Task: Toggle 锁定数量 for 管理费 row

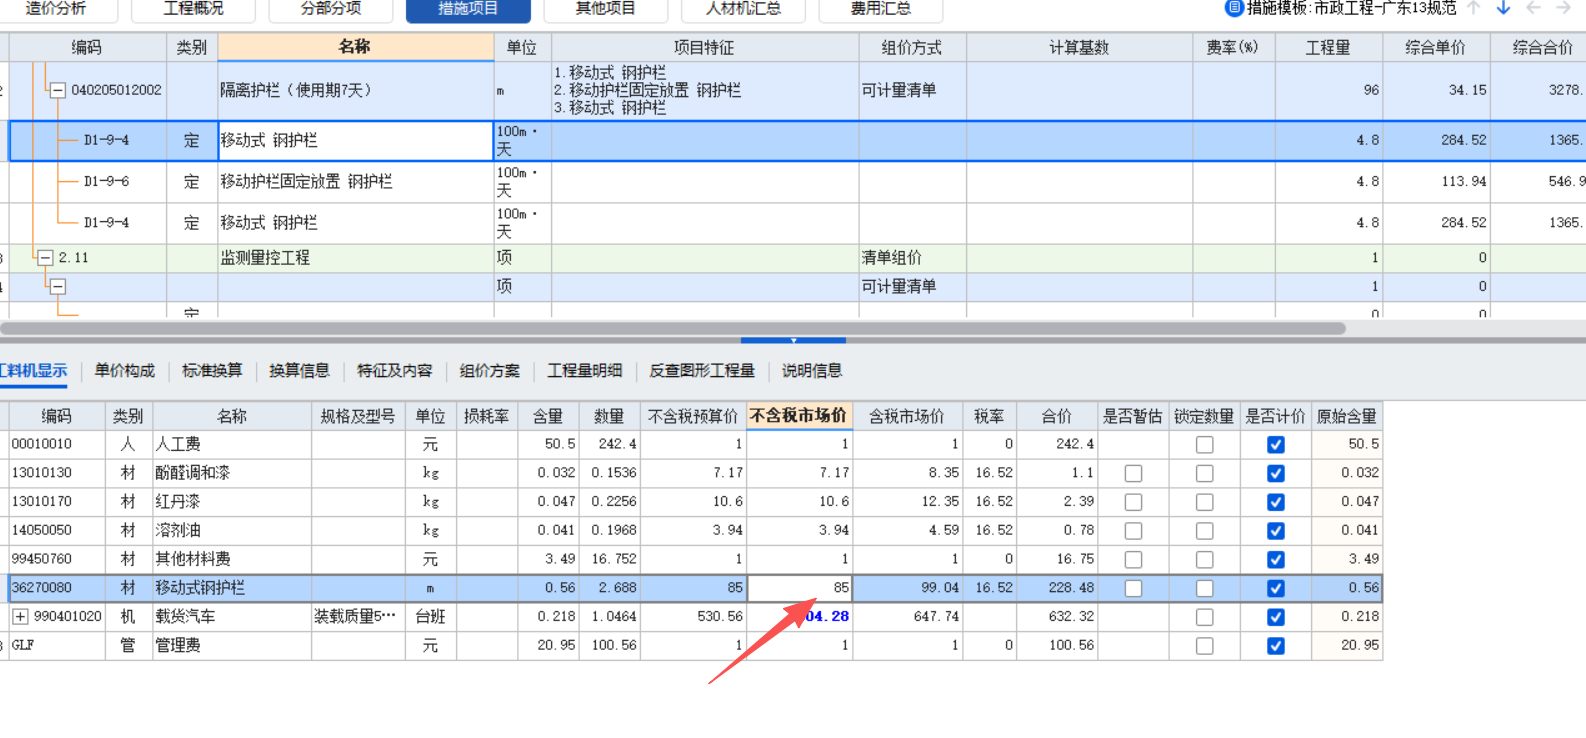Action: (x=1204, y=646)
